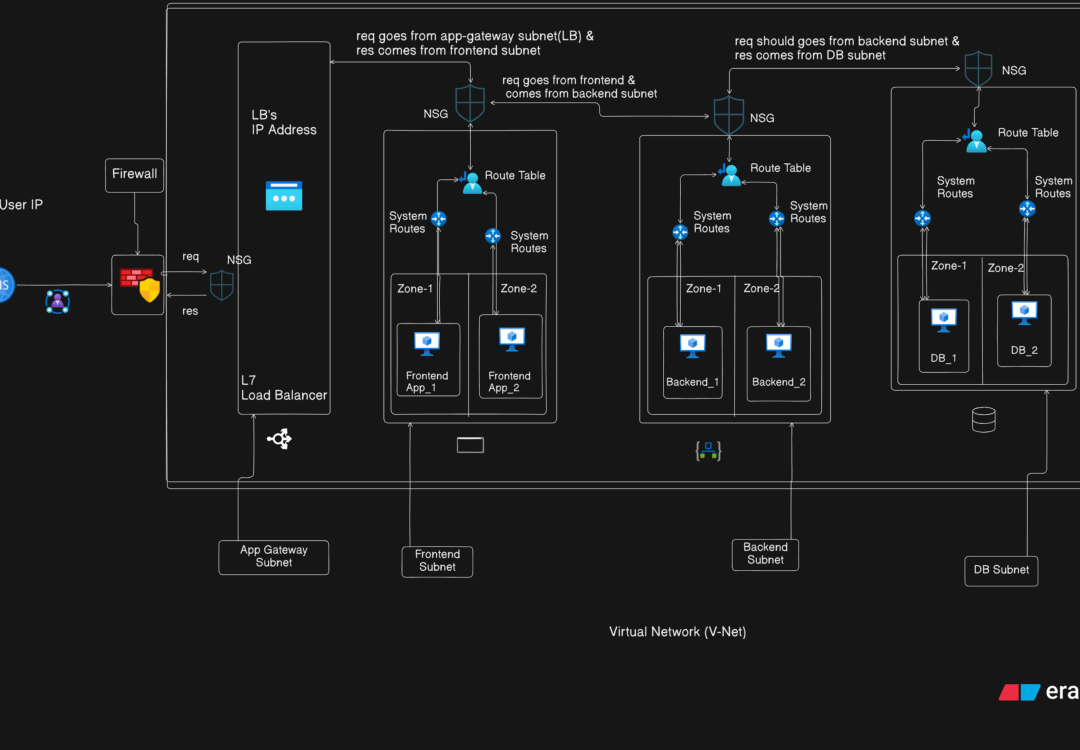Screen dimensions: 1080x750
Task: Click the 'Backend_1' label text
Action: tap(692, 382)
